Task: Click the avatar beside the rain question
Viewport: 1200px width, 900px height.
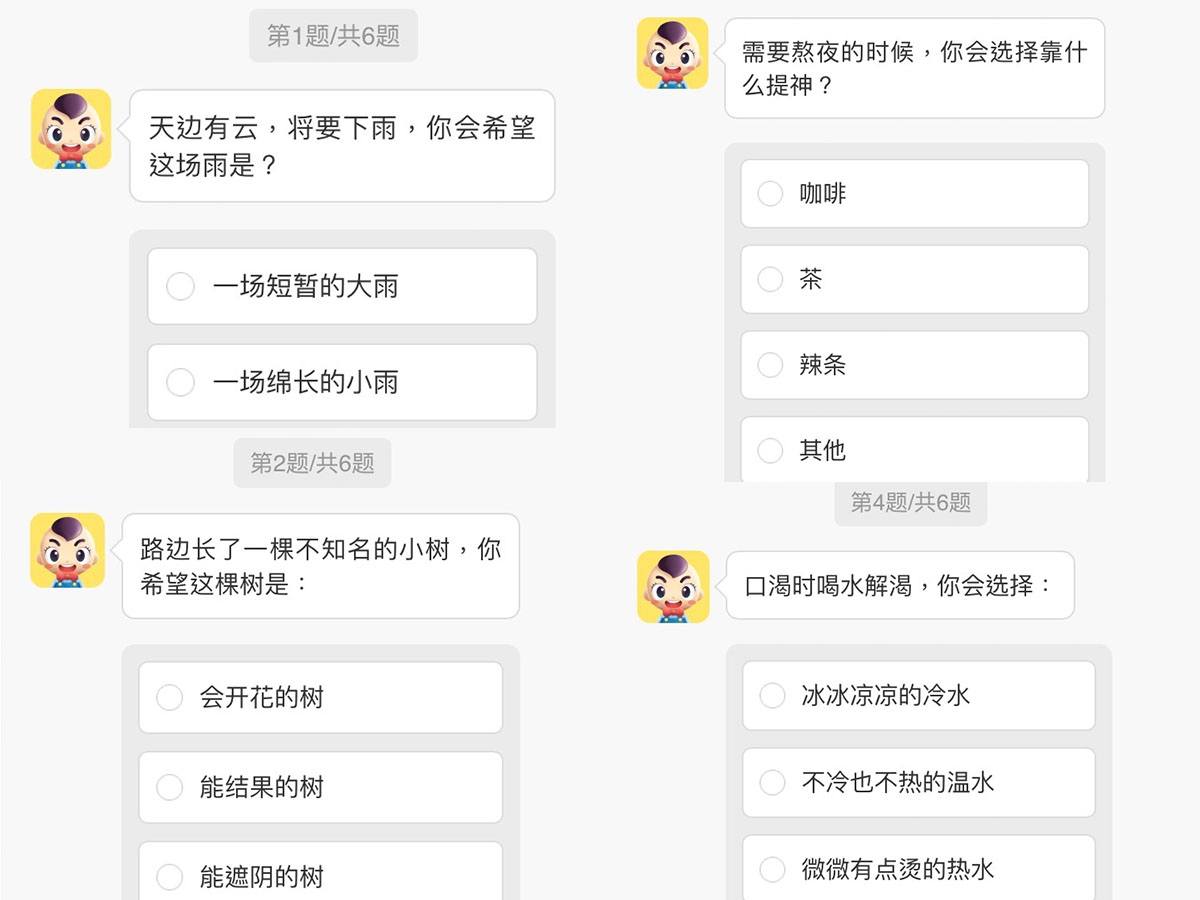Action: pos(71,129)
